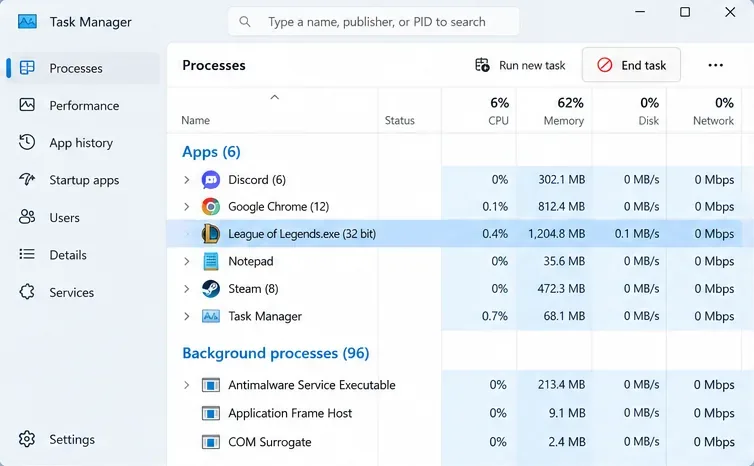
Task: Select the Apps (6) group heading
Action: coord(211,152)
